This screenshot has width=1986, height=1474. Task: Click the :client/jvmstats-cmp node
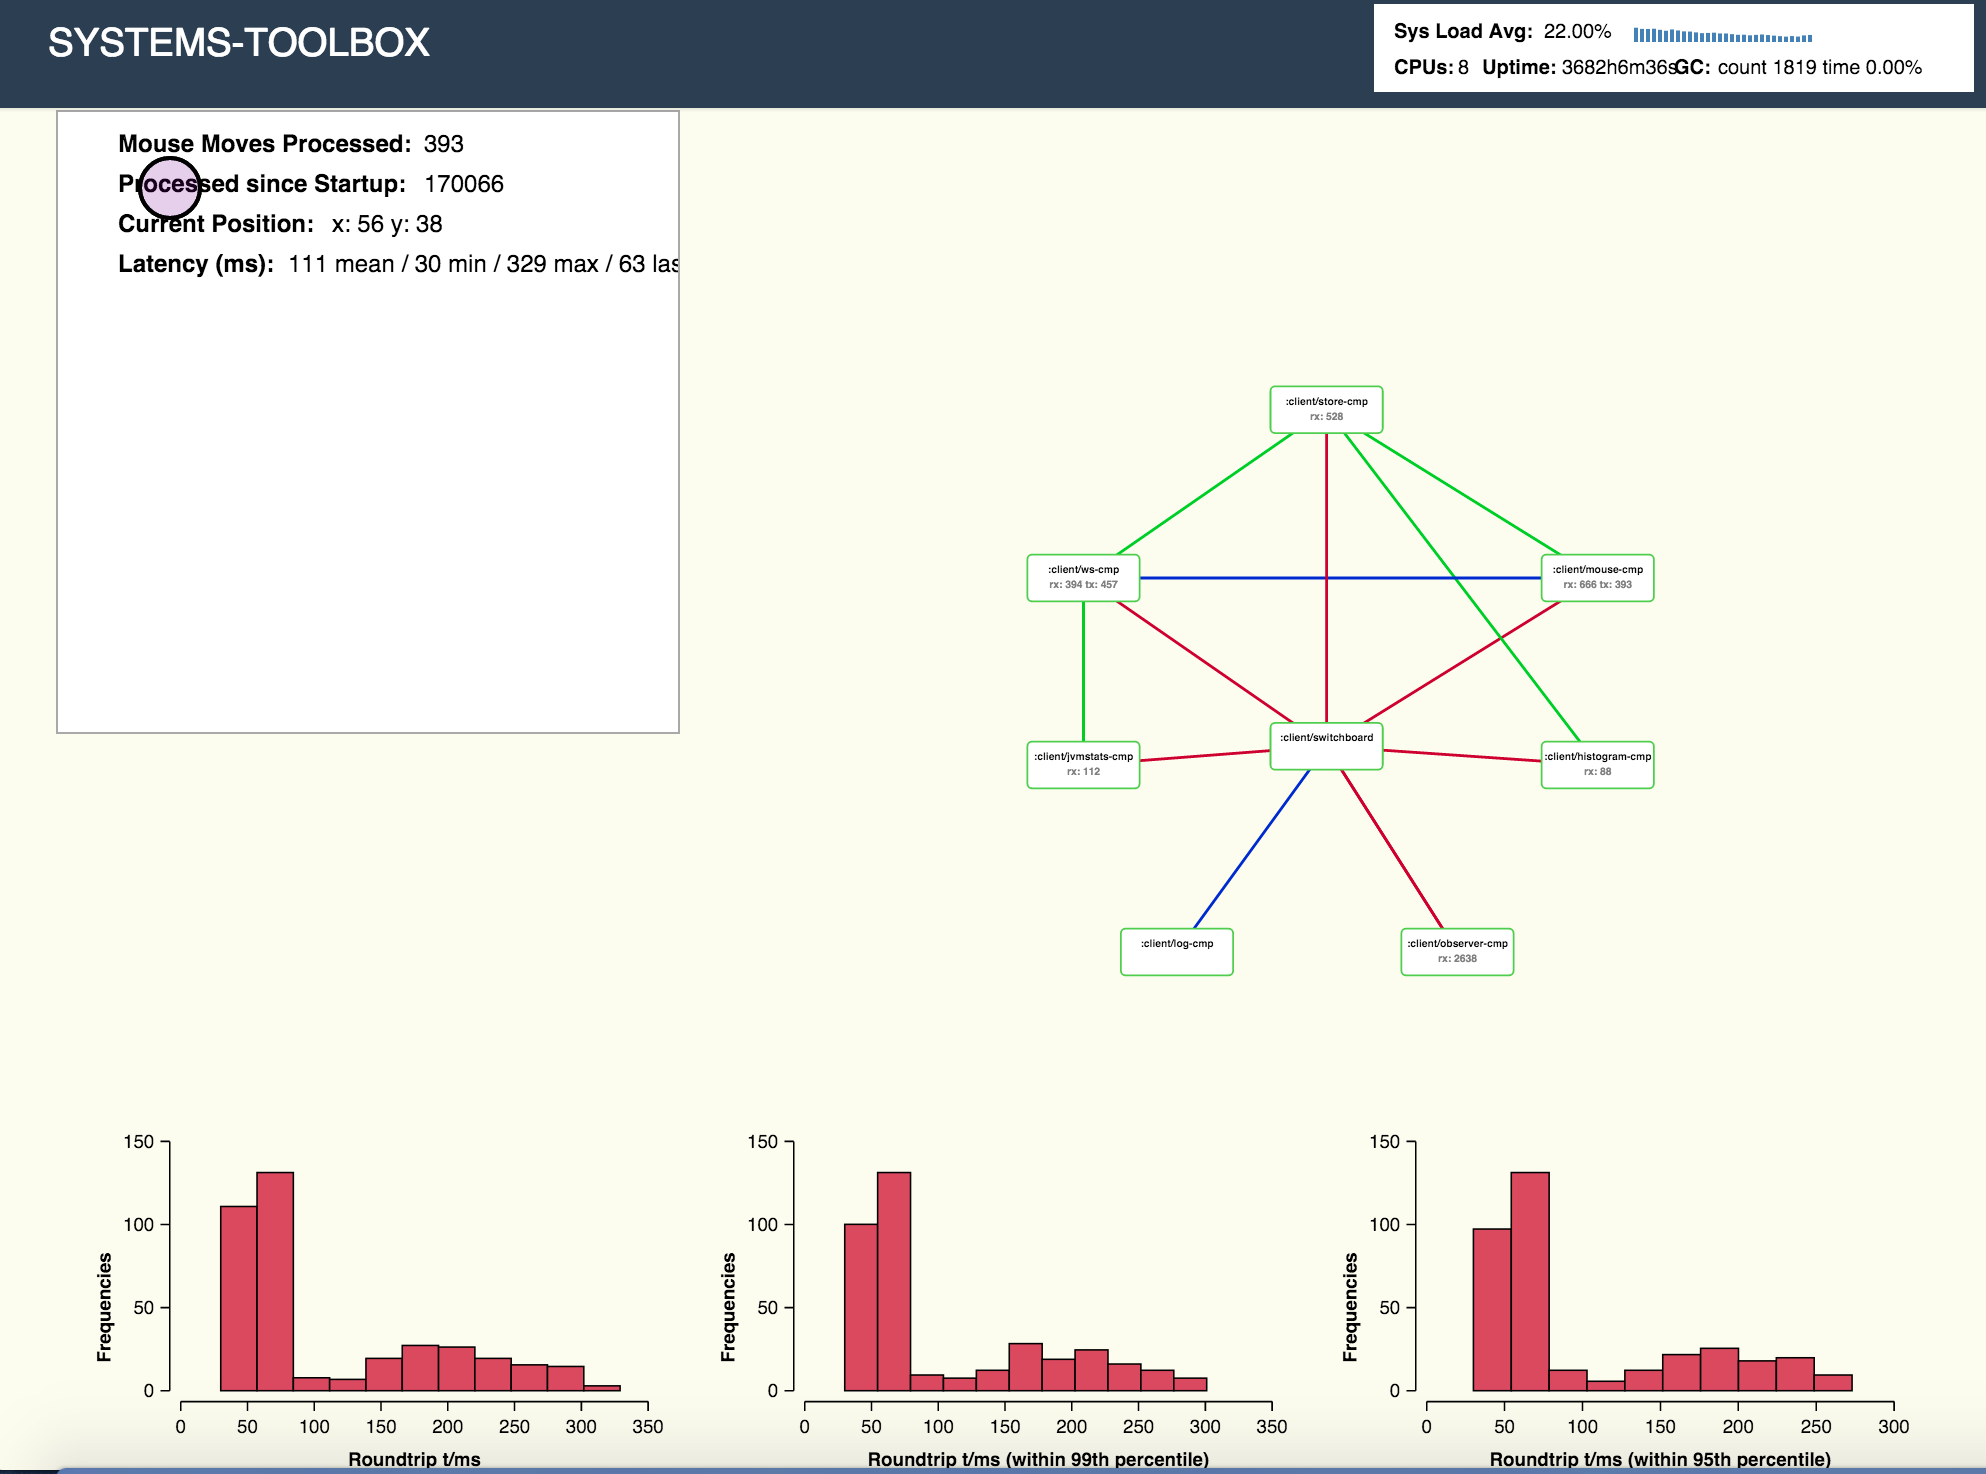click(1083, 764)
